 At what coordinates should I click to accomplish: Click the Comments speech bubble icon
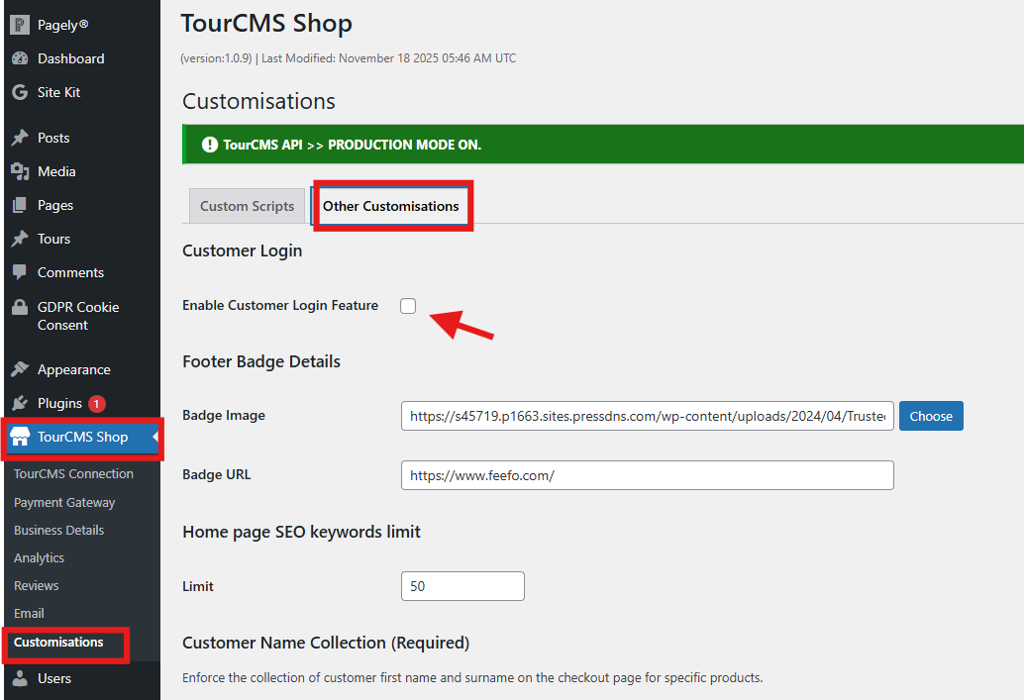point(20,272)
